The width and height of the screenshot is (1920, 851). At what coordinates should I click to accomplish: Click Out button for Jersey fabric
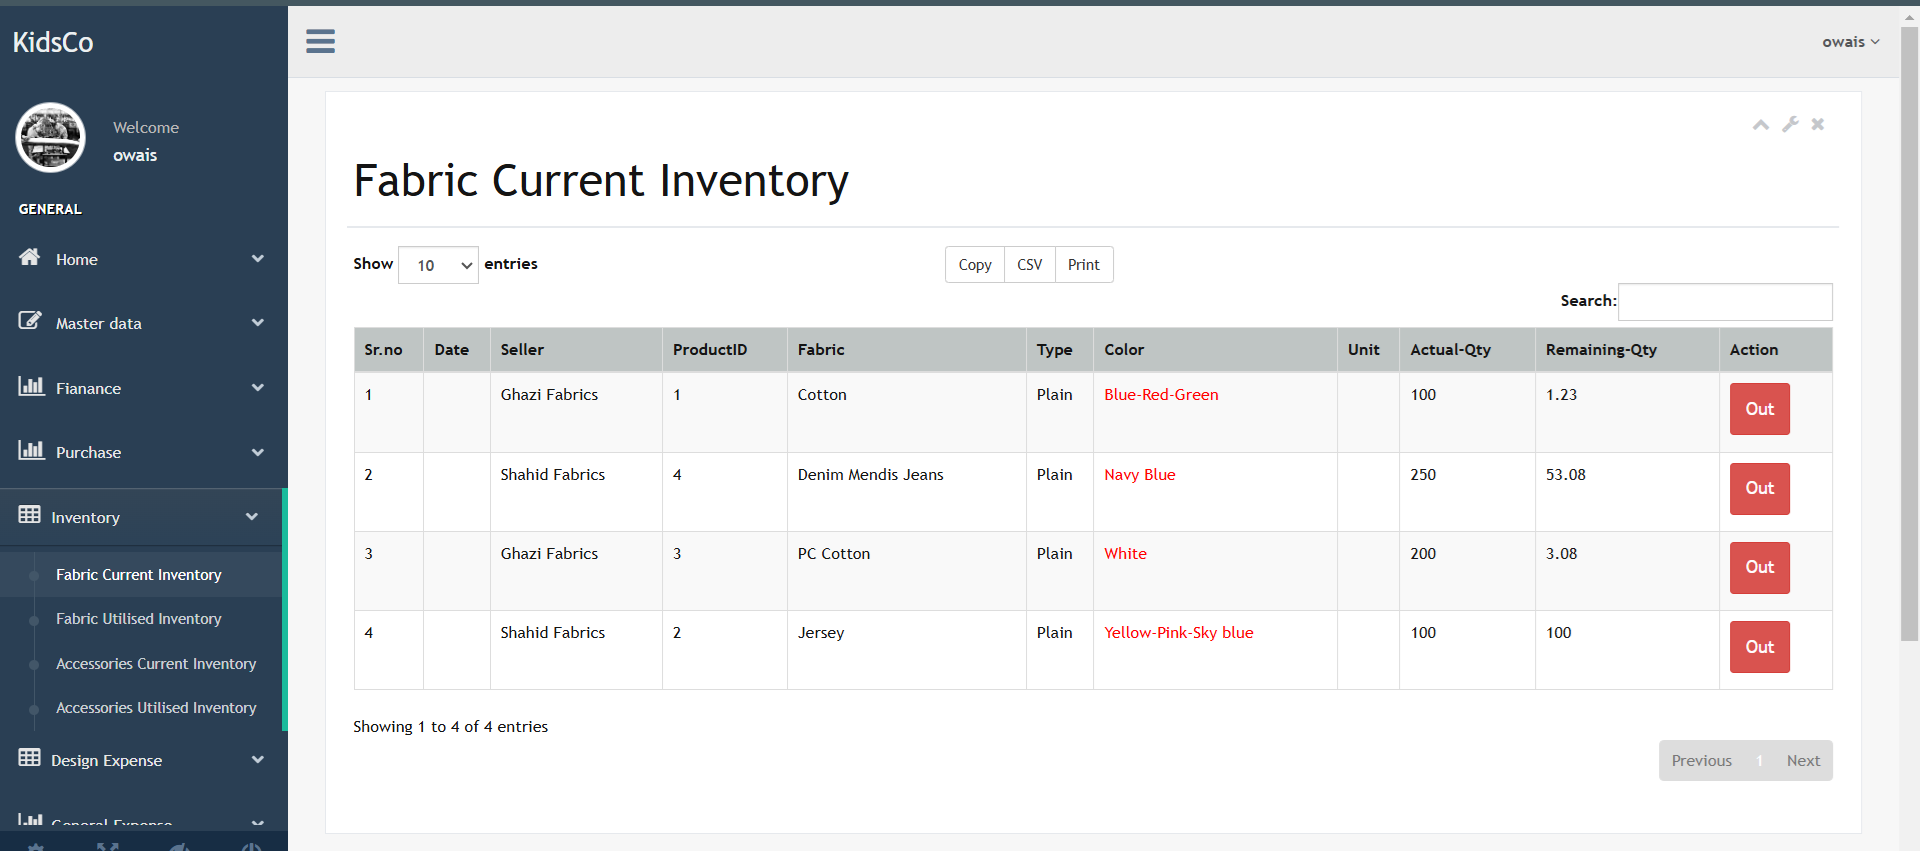coord(1759,647)
